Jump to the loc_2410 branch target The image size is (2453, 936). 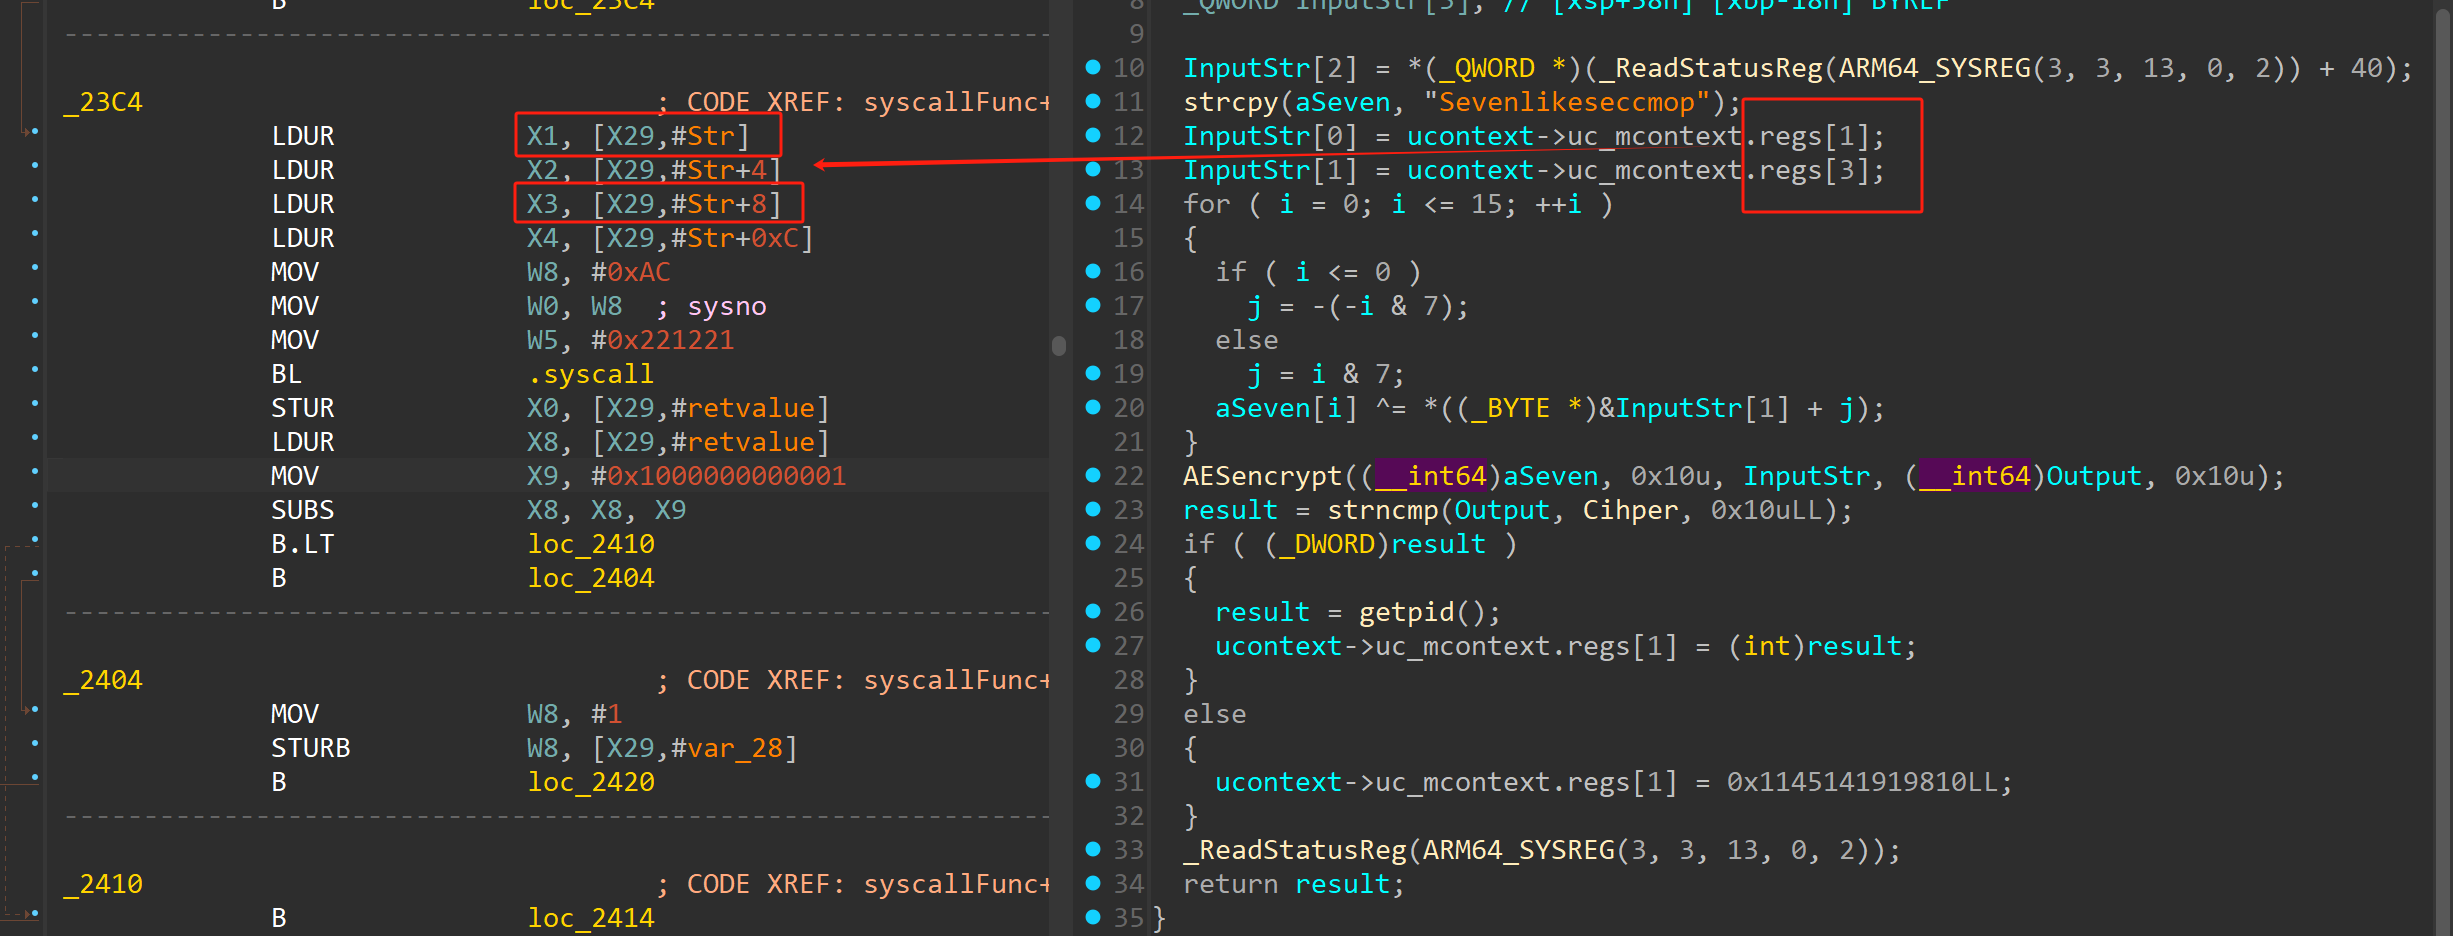click(591, 543)
